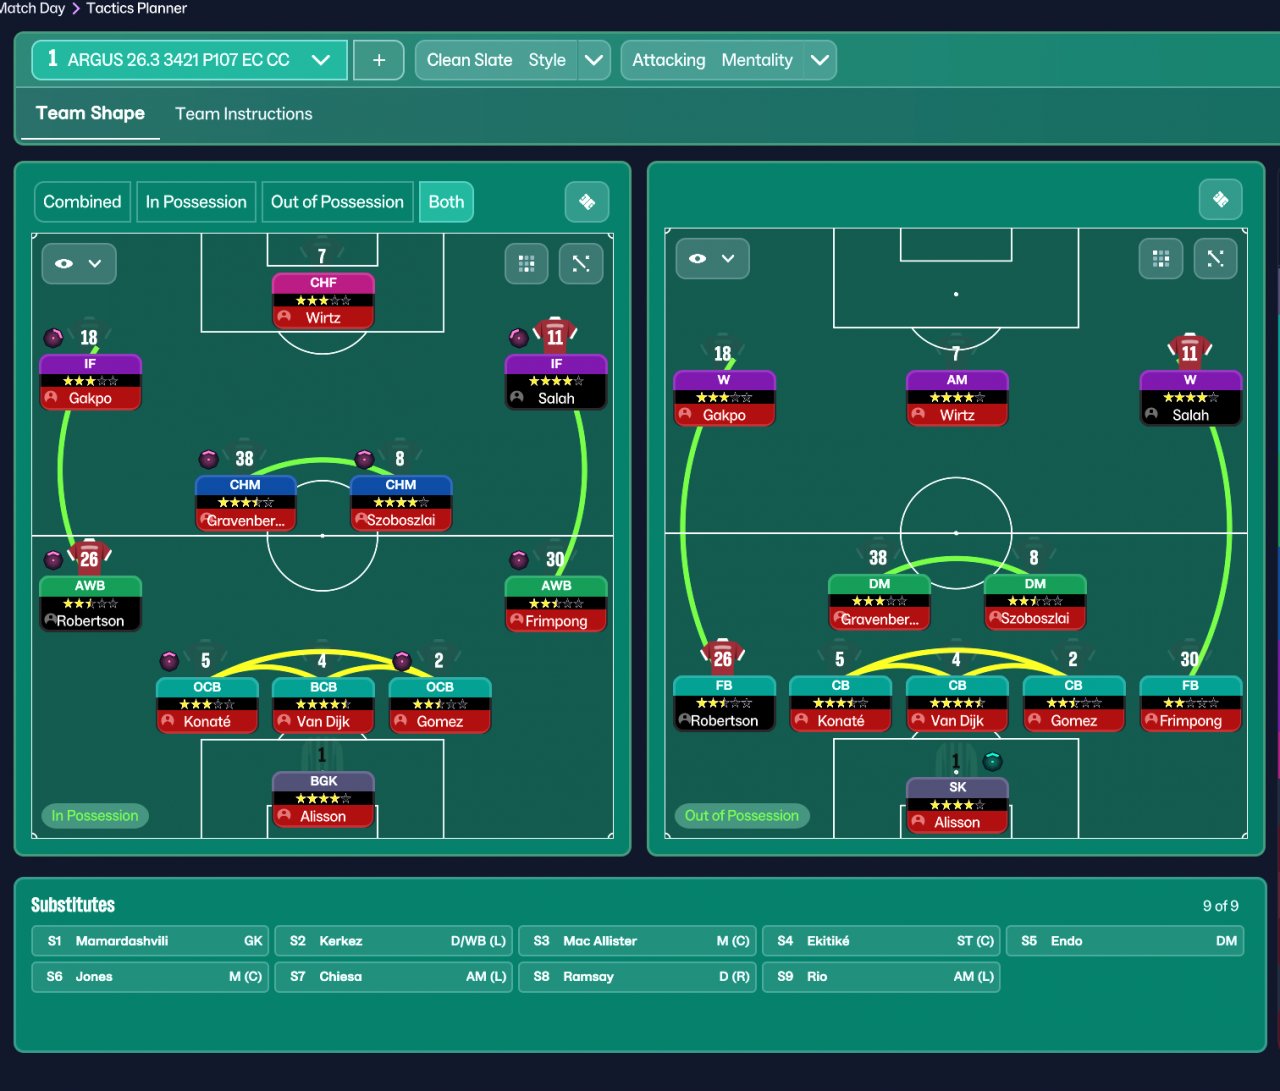This screenshot has height=1091, width=1280.
Task: Select substitute S1 Mamardashvili
Action: point(150,941)
